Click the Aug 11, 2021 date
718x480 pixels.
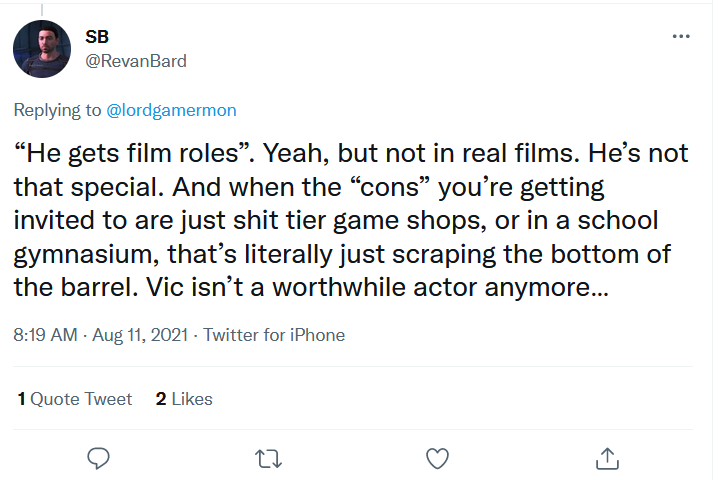pos(140,335)
